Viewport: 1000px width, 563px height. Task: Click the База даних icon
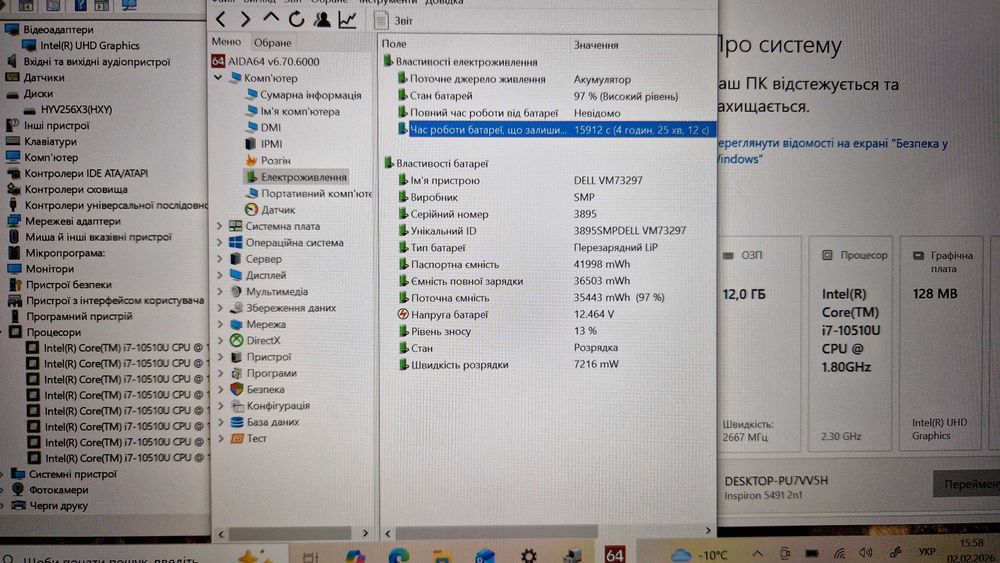(x=237, y=422)
